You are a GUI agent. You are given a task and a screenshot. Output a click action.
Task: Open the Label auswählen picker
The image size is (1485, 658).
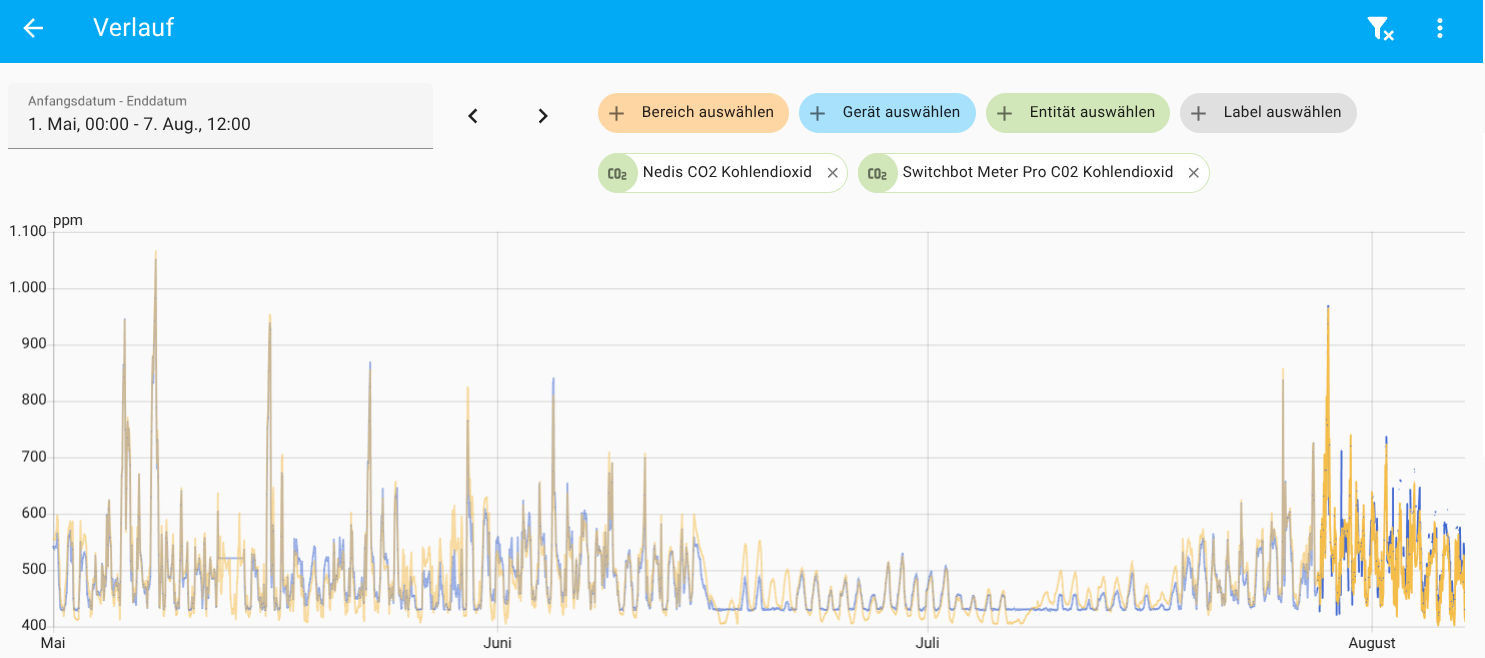point(1268,113)
